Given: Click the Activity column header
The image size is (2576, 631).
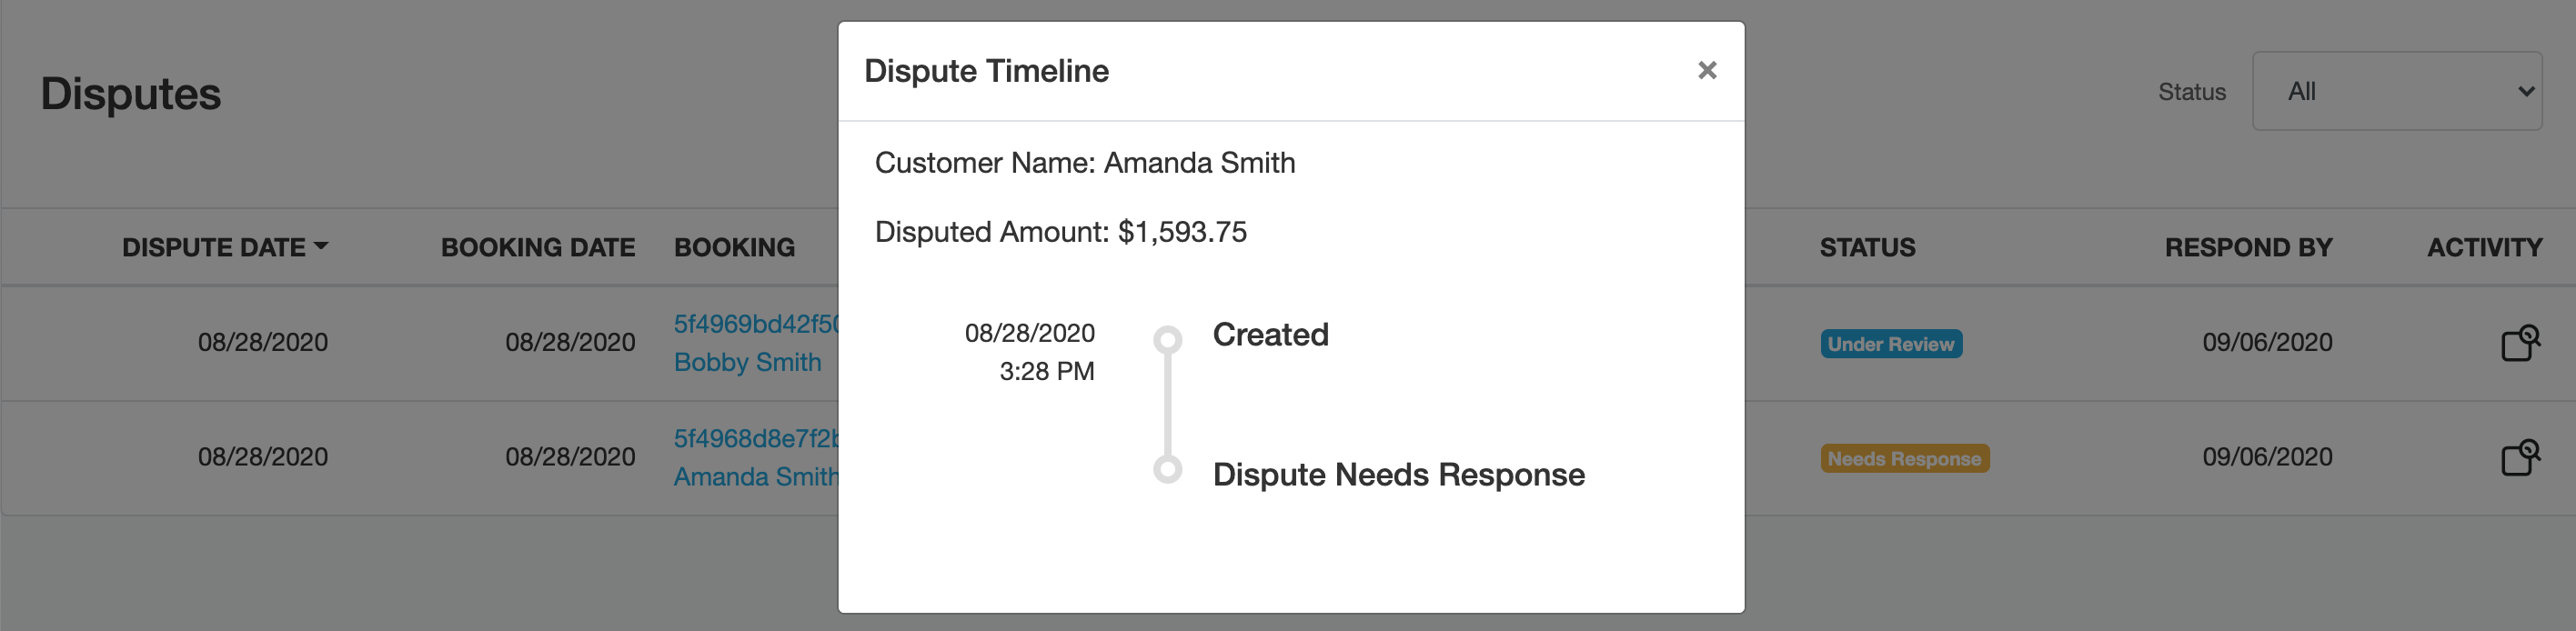Looking at the screenshot, I should 2484,247.
